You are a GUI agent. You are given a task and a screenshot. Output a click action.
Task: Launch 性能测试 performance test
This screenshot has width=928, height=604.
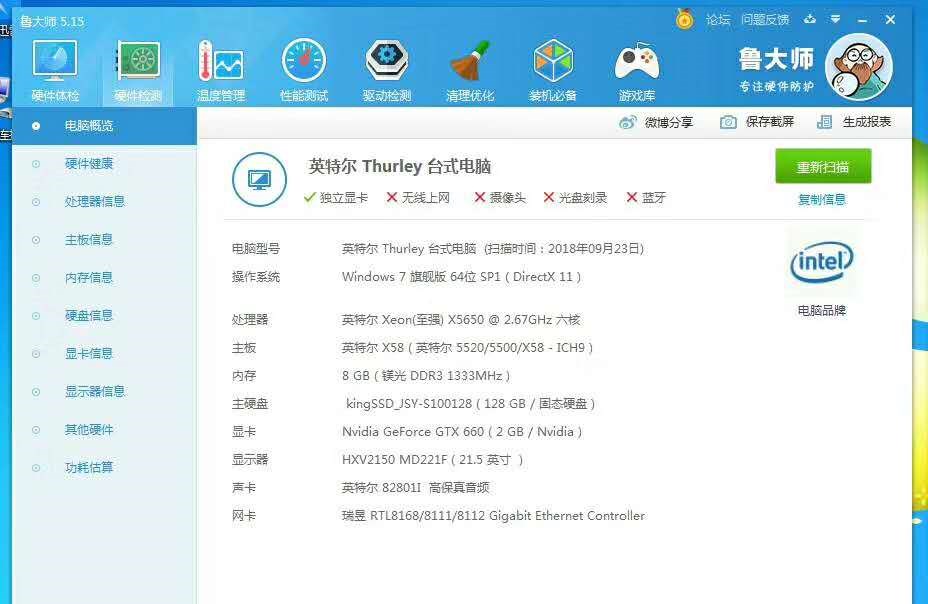[x=304, y=71]
